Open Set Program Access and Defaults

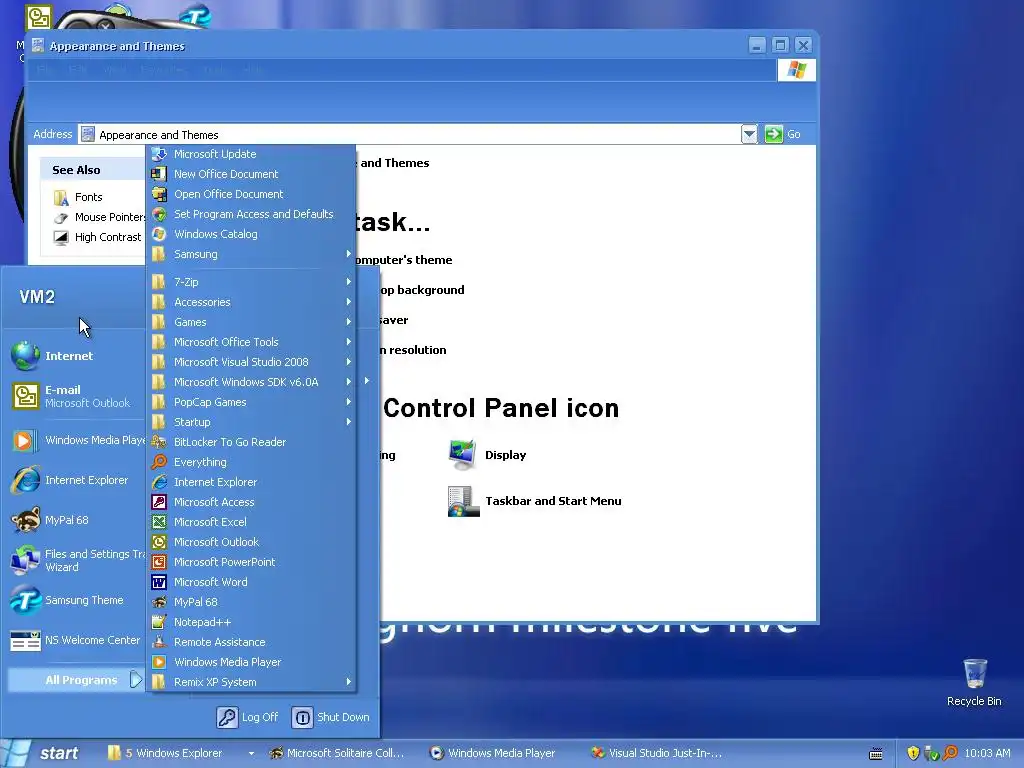pos(251,214)
